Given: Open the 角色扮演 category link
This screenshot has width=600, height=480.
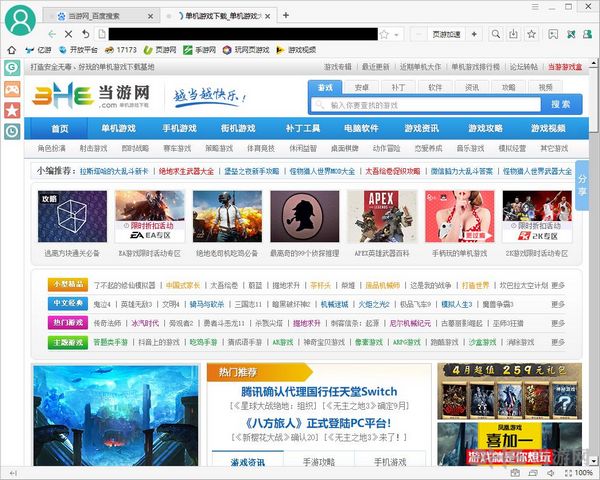Looking at the screenshot, I should 51,148.
